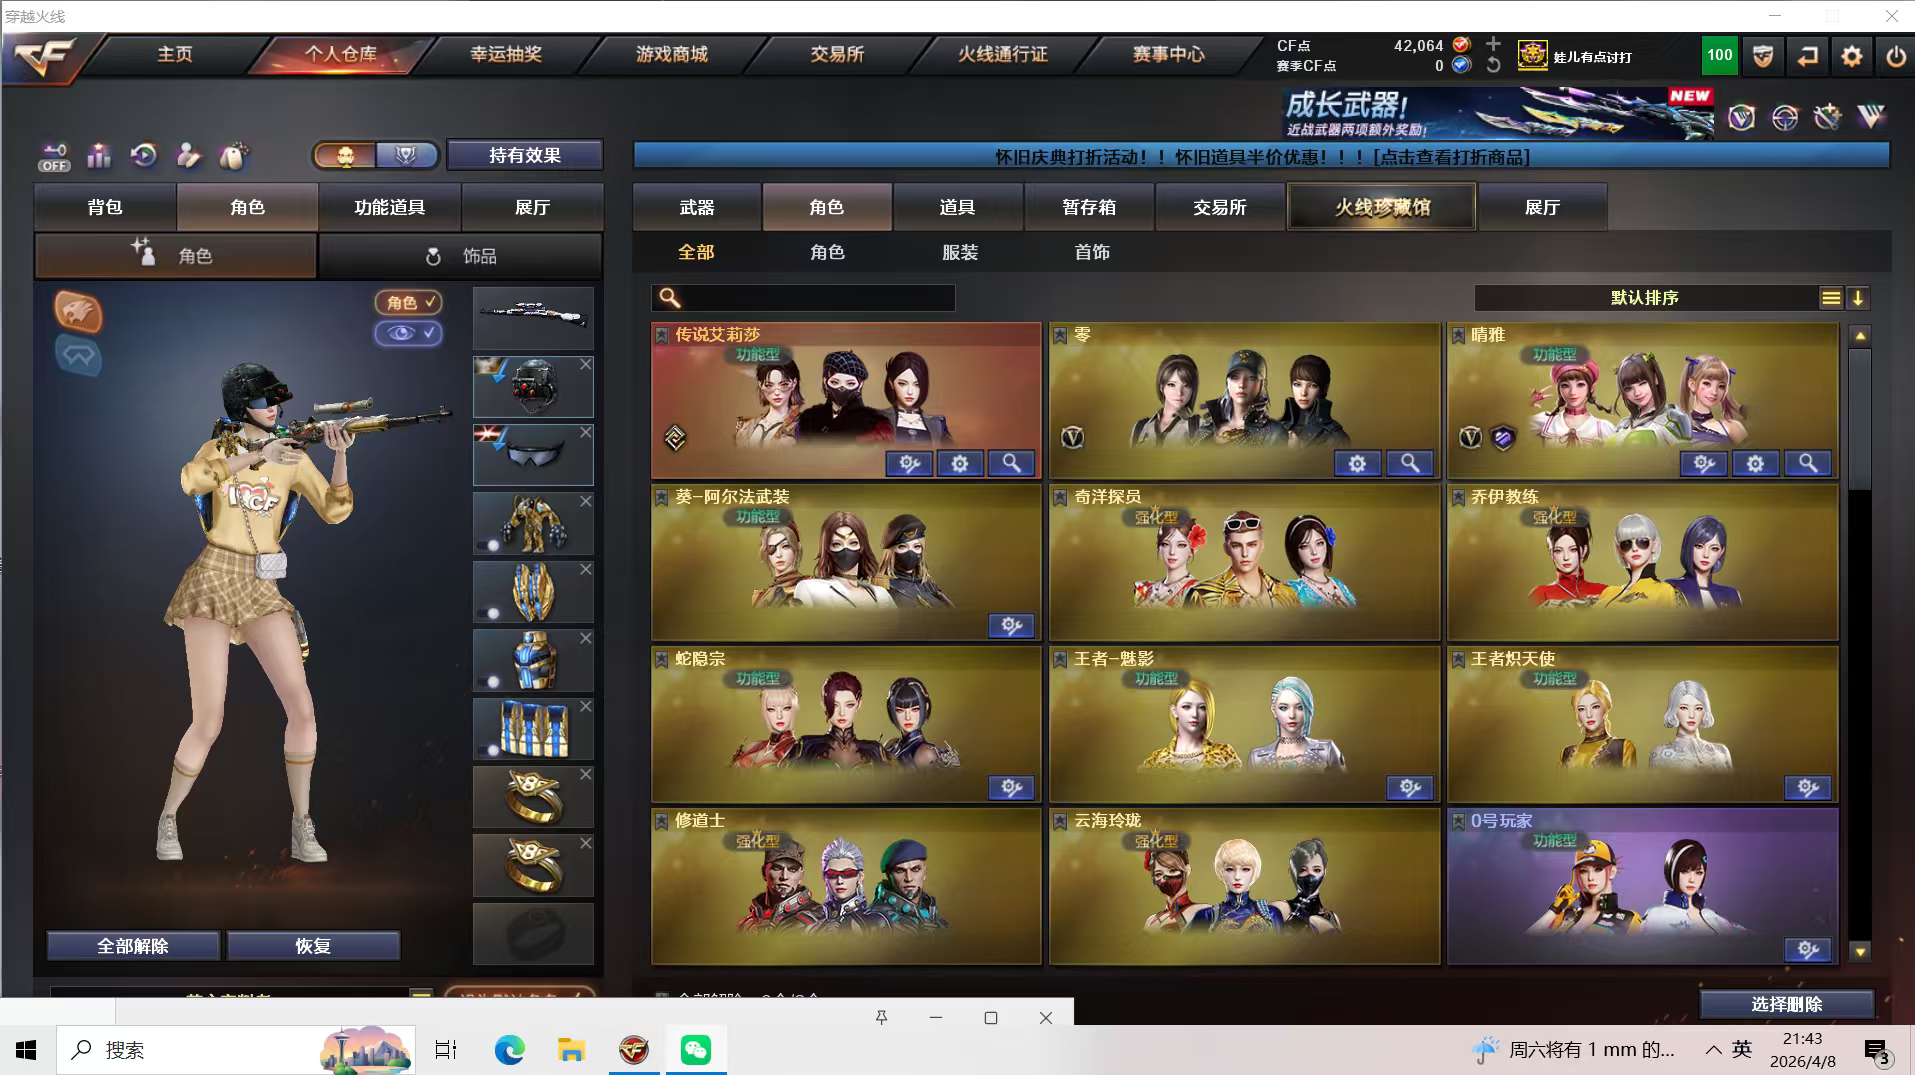The width and height of the screenshot is (1915, 1075).
Task: Open Microsoft Edge from the taskbar
Action: coord(509,1049)
